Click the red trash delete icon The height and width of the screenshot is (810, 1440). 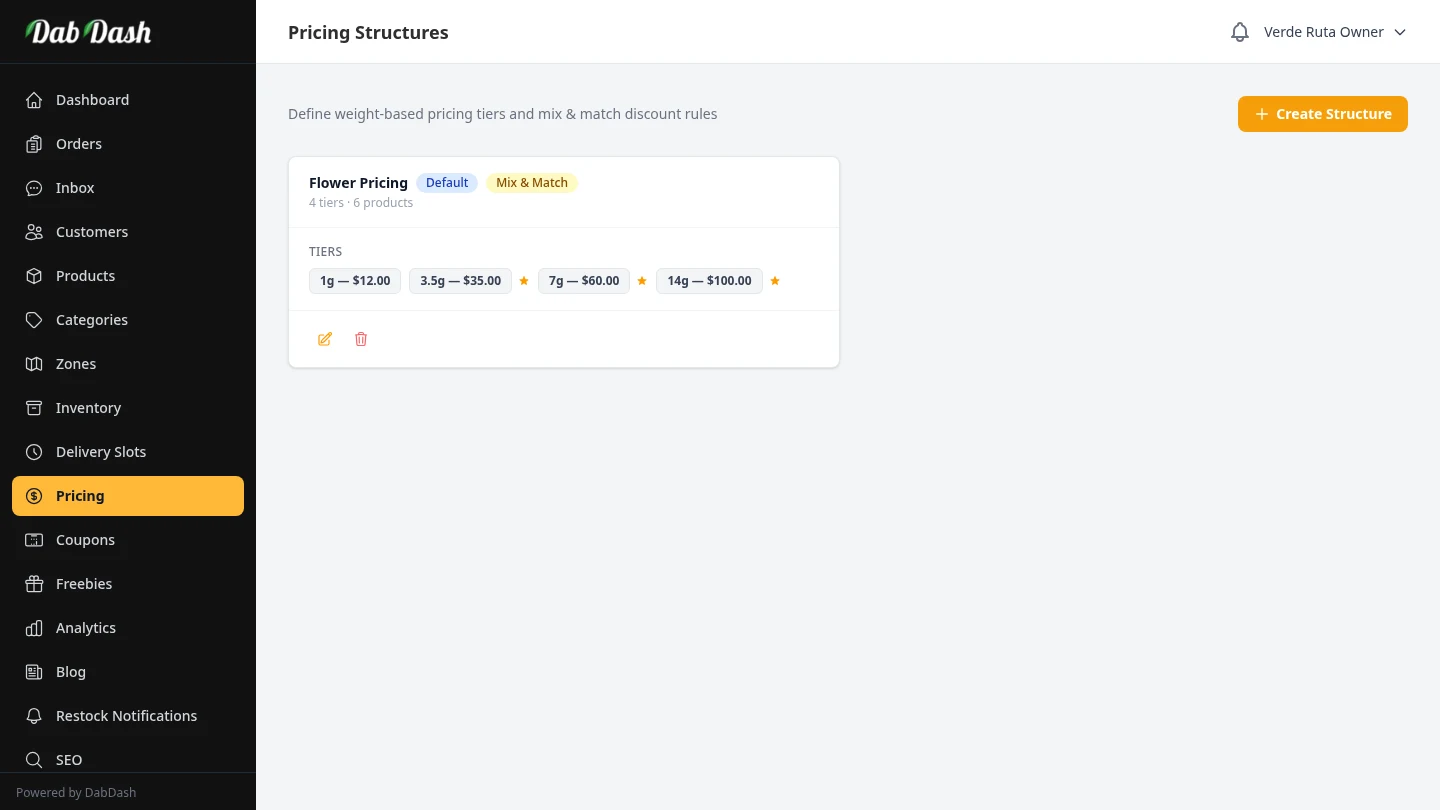361,339
